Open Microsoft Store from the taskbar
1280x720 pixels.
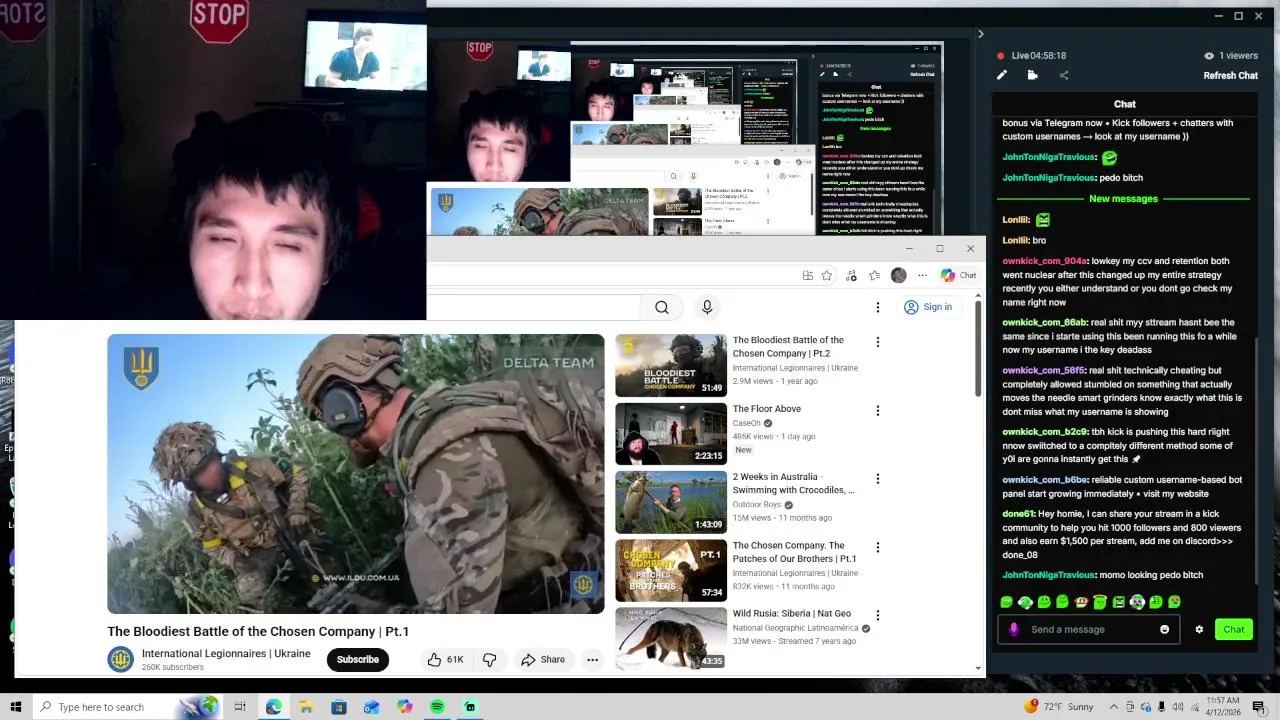[339, 707]
